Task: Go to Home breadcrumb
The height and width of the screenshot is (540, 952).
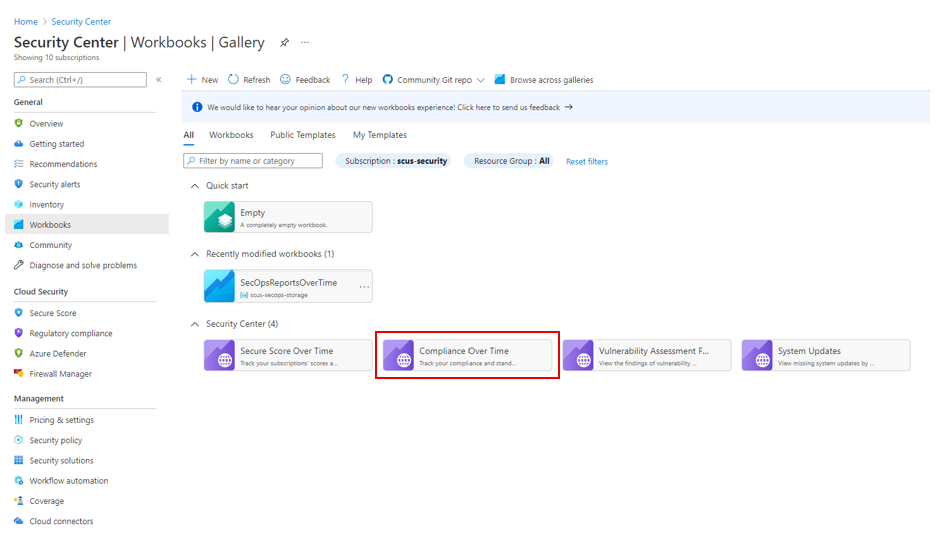Action: click(26, 21)
